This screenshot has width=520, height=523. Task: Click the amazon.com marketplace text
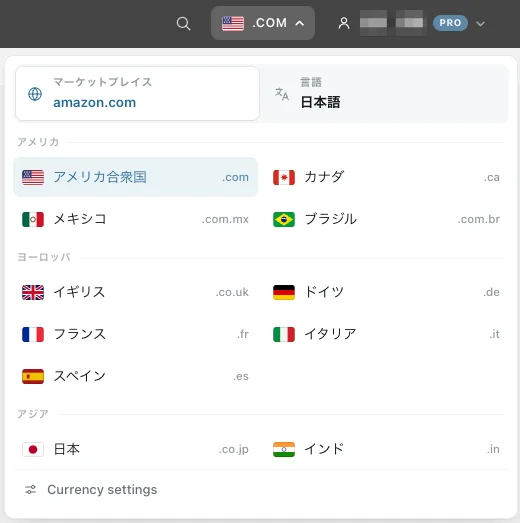point(95,102)
